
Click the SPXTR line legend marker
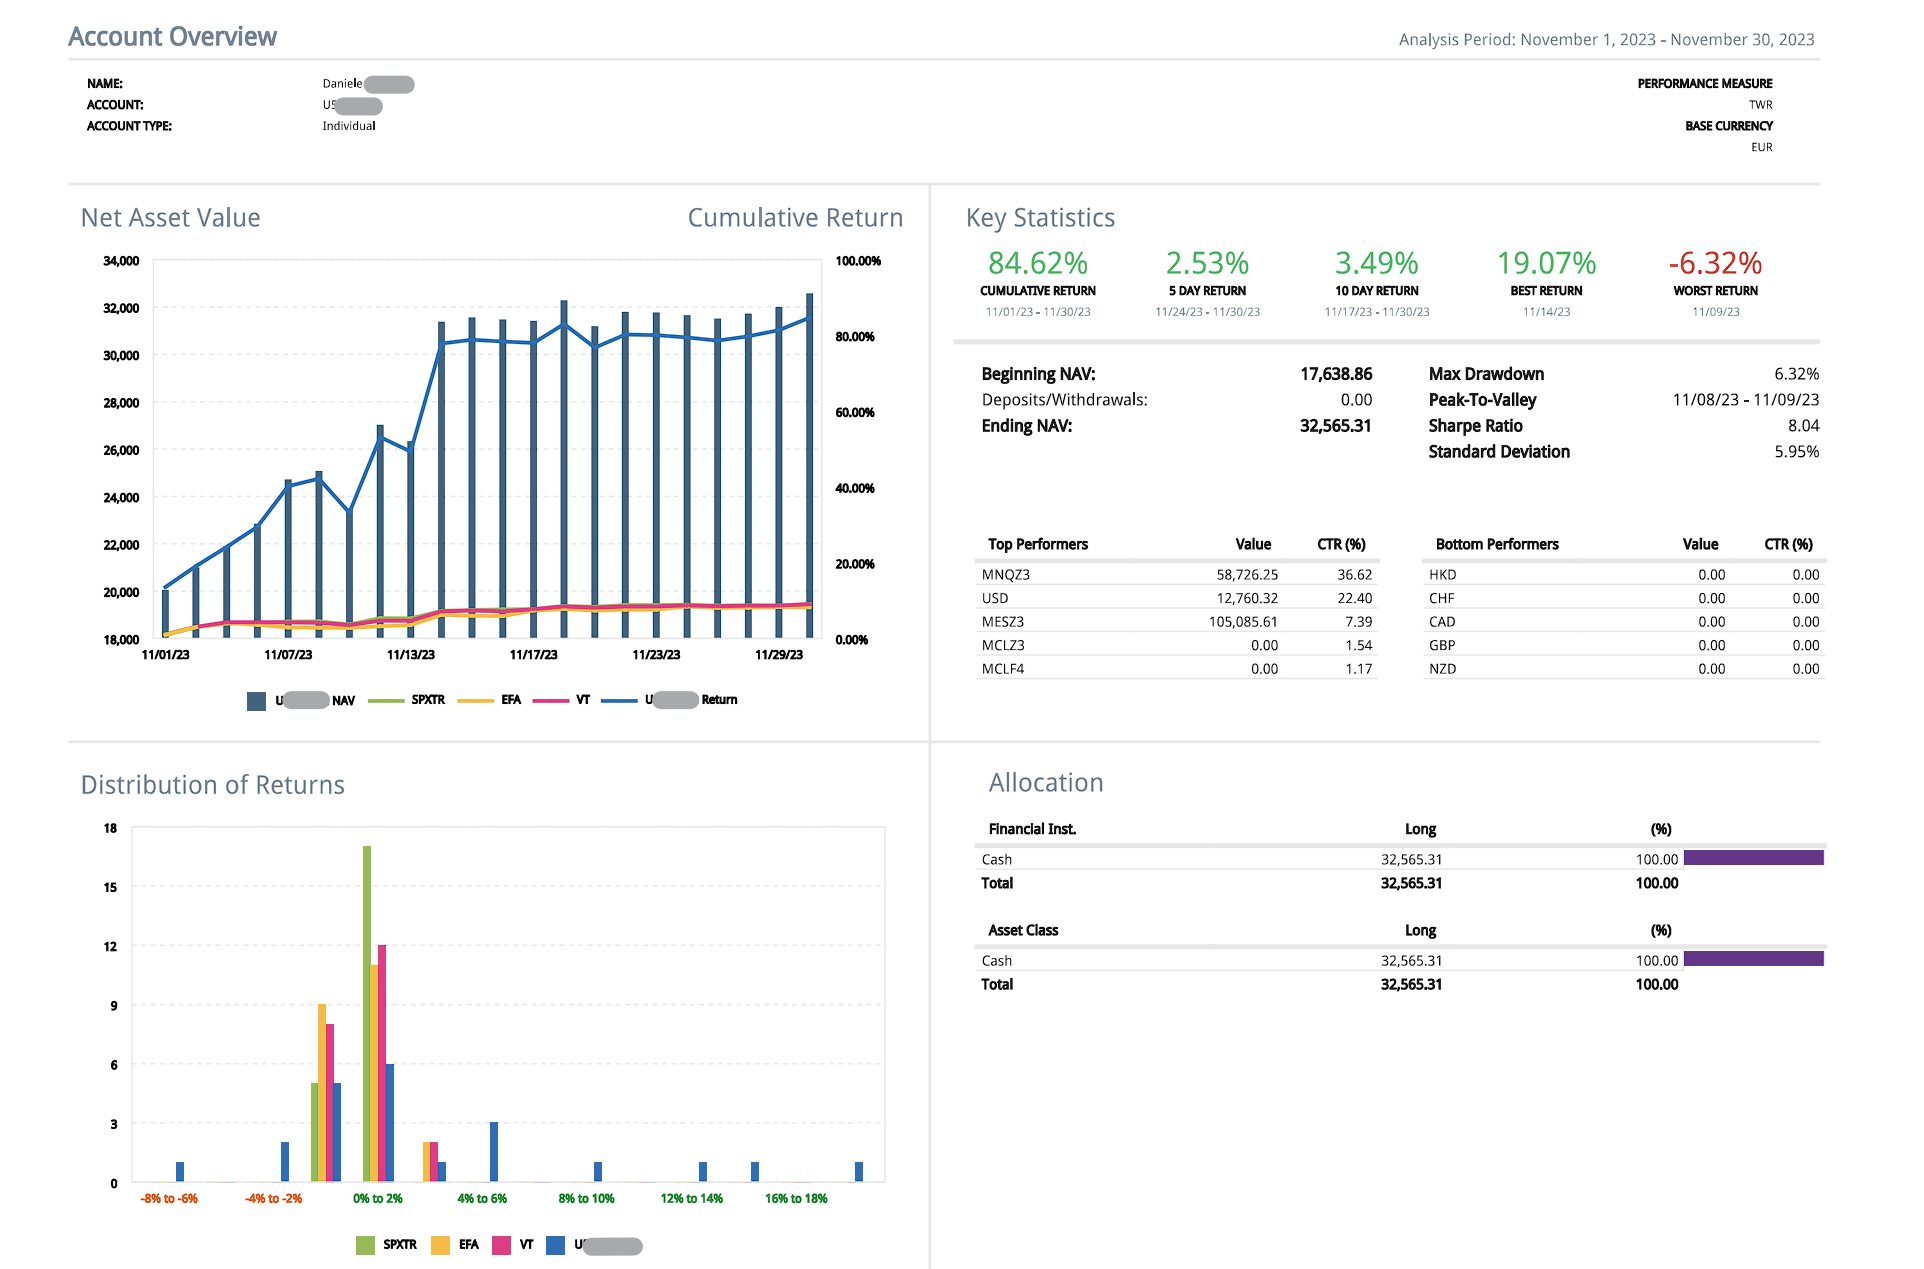[x=386, y=701]
